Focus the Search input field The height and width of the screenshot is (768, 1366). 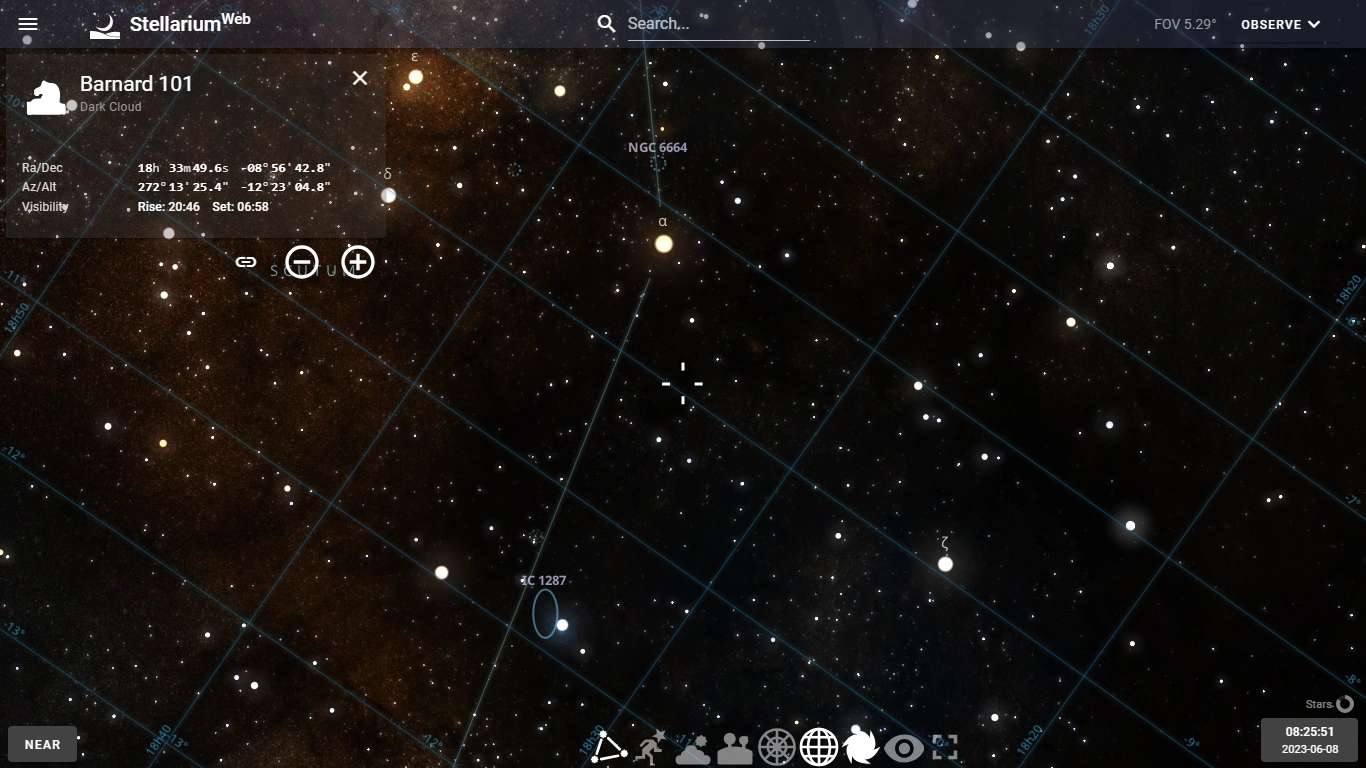click(718, 24)
